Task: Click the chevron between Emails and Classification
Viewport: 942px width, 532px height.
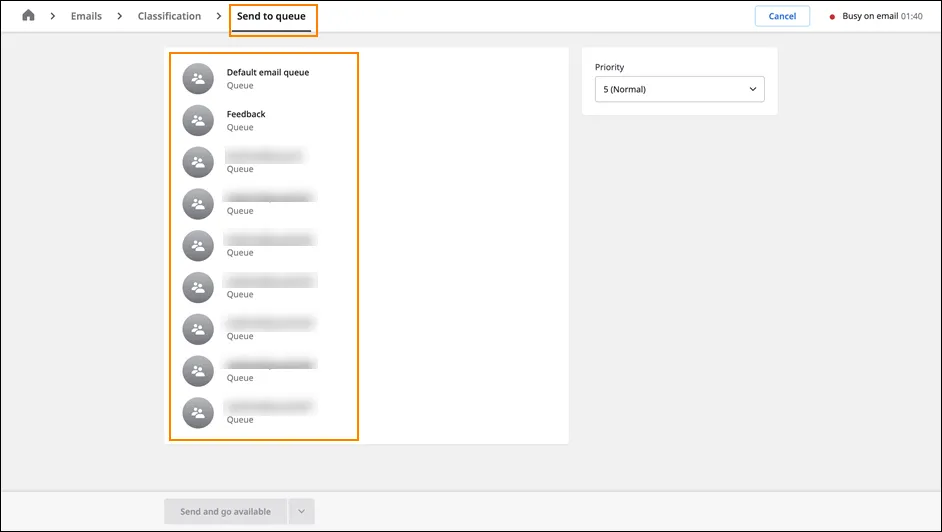Action: pos(120,16)
